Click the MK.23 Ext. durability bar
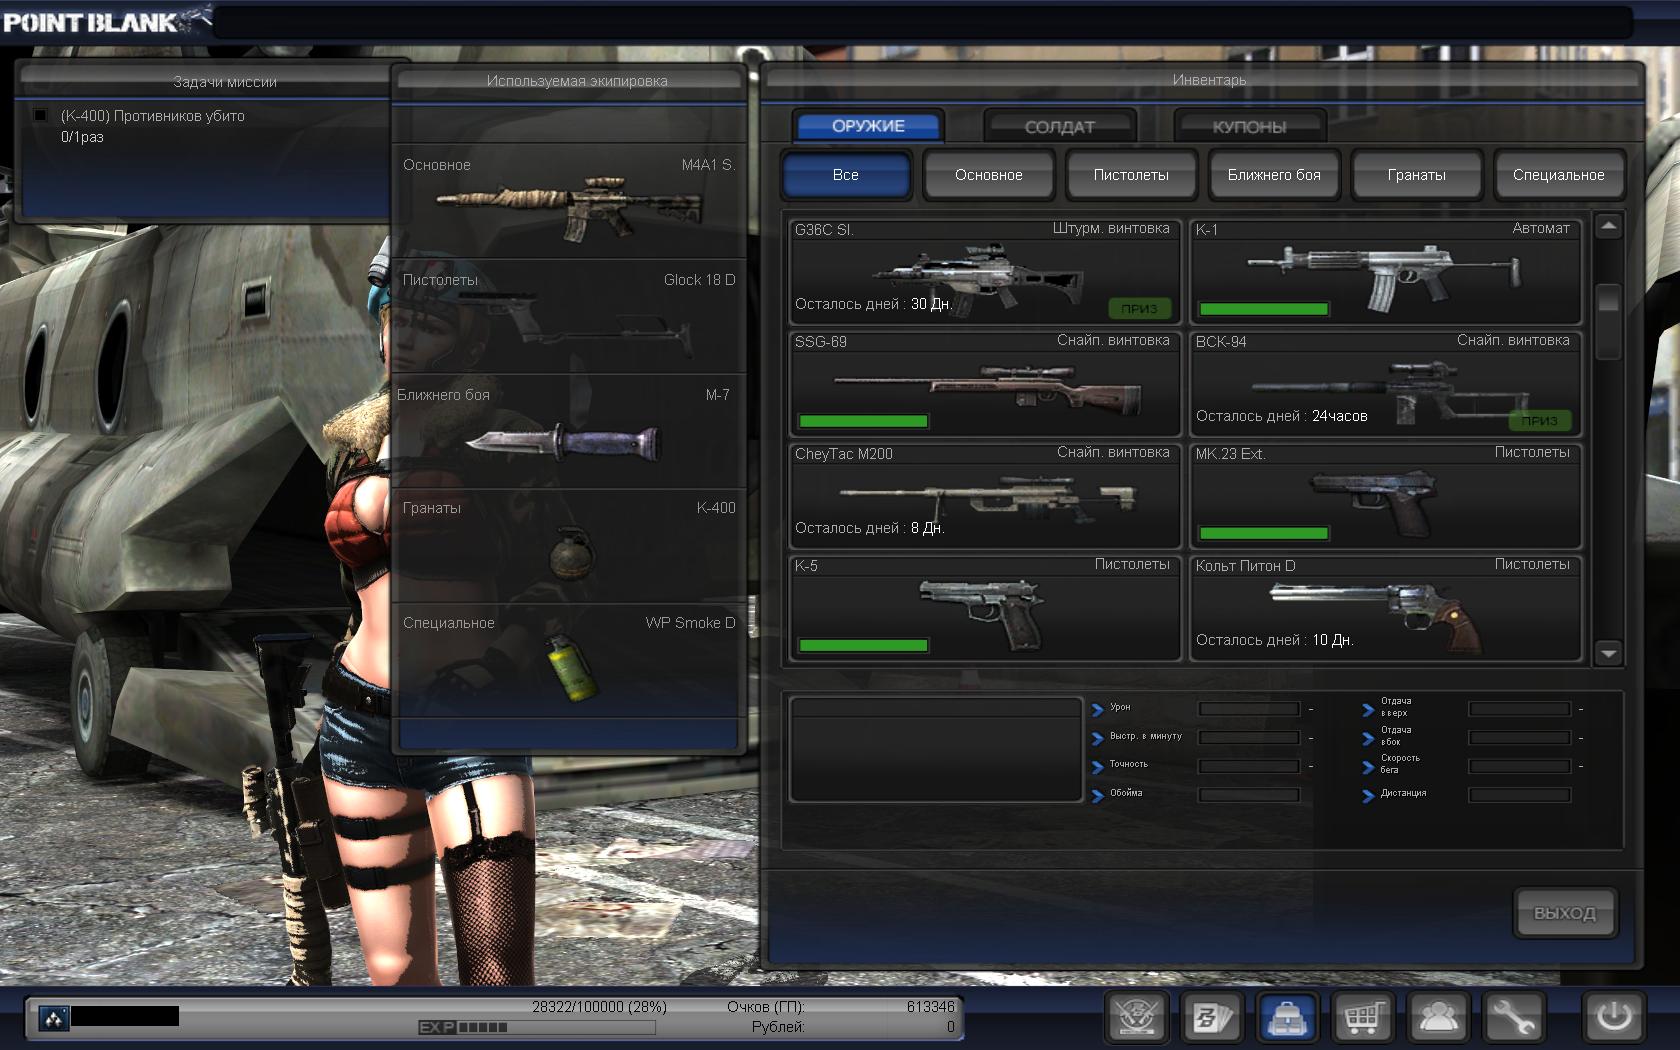This screenshot has height=1050, width=1680. pyautogui.click(x=1263, y=534)
